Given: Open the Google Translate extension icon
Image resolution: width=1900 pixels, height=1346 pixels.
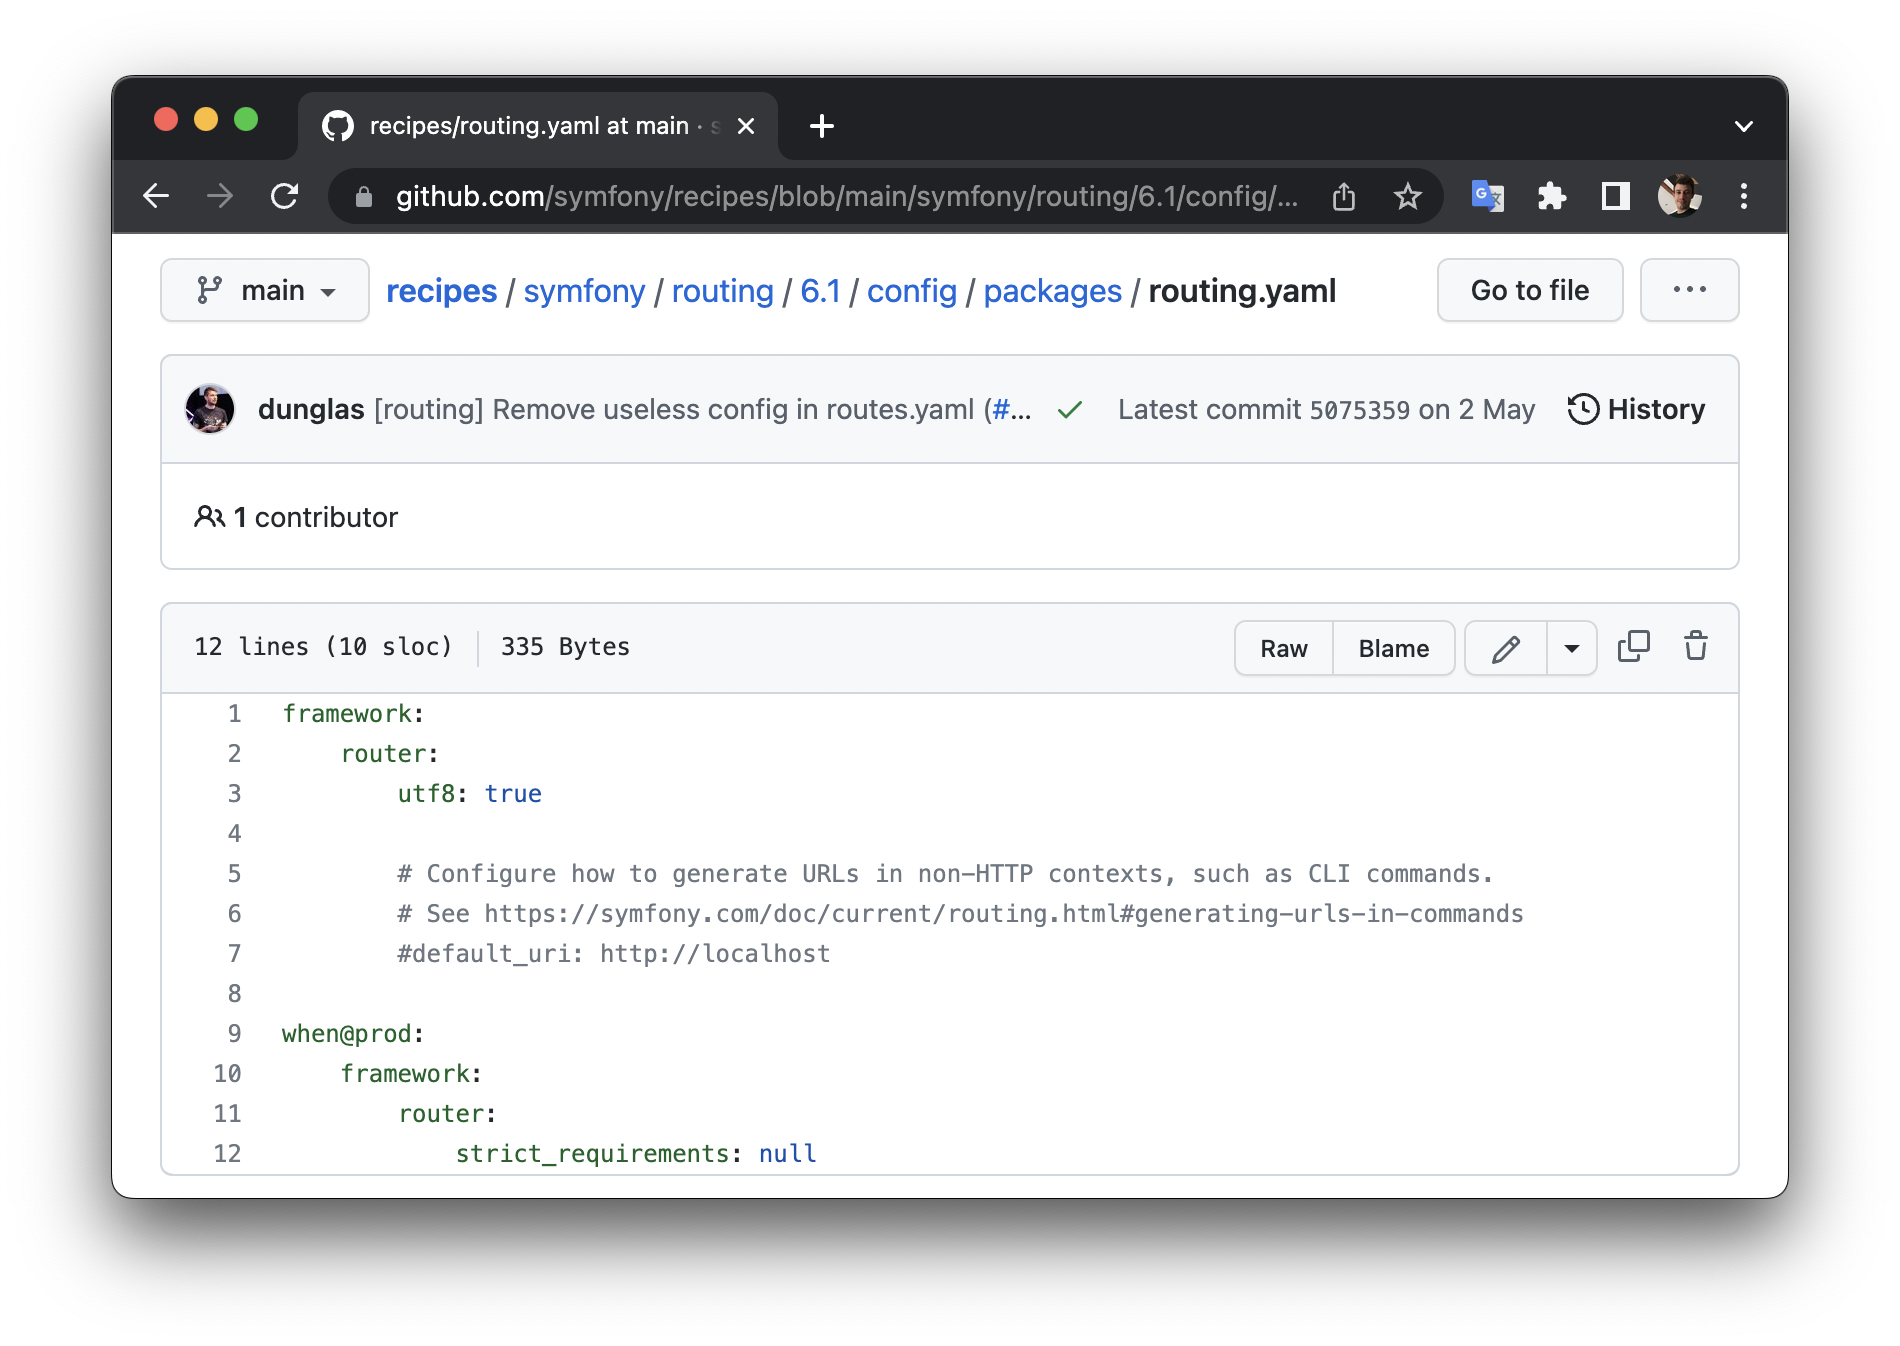Looking at the screenshot, I should coord(1488,196).
